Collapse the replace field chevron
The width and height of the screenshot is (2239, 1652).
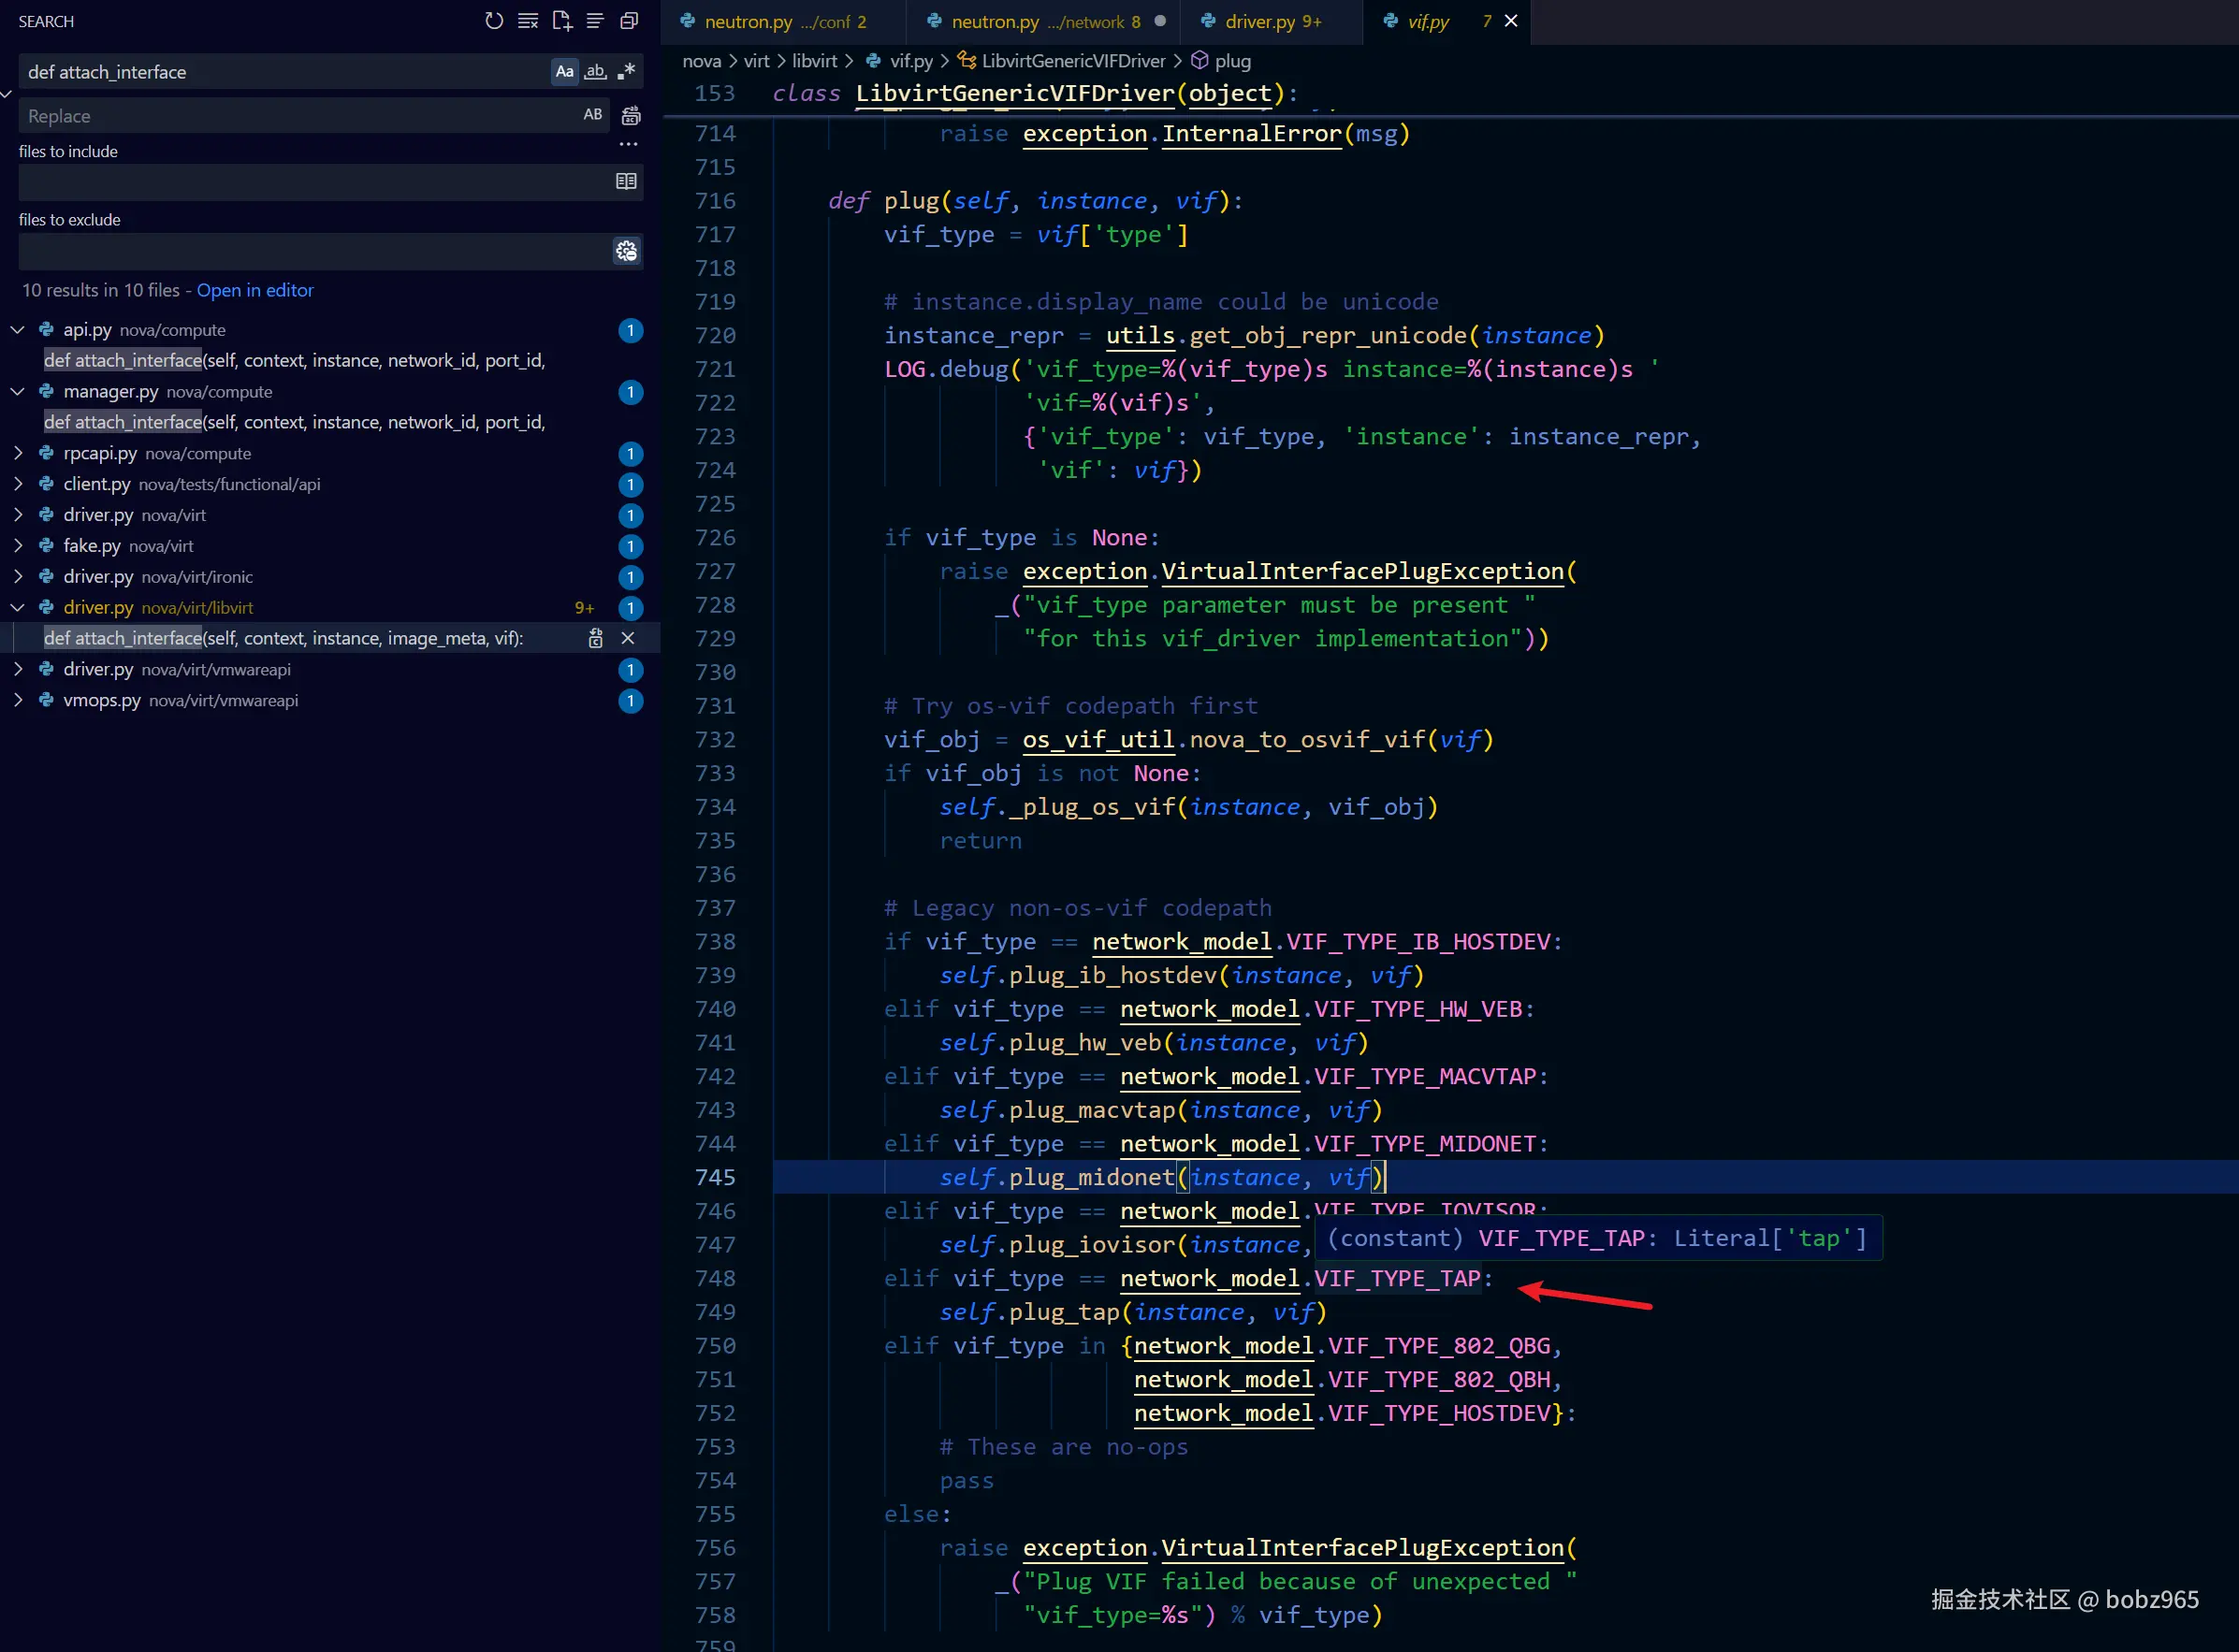pos(7,94)
